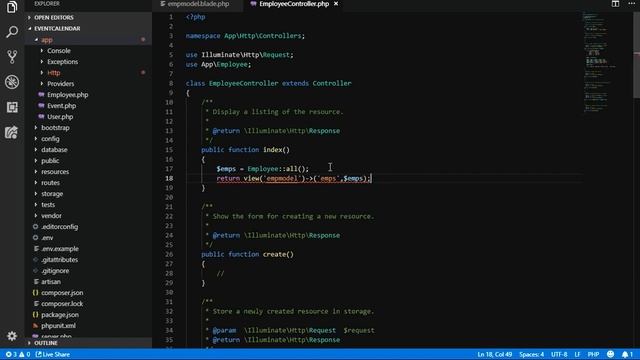Click the code minimap overview
The height and width of the screenshot is (360, 640).
tap(607, 61)
